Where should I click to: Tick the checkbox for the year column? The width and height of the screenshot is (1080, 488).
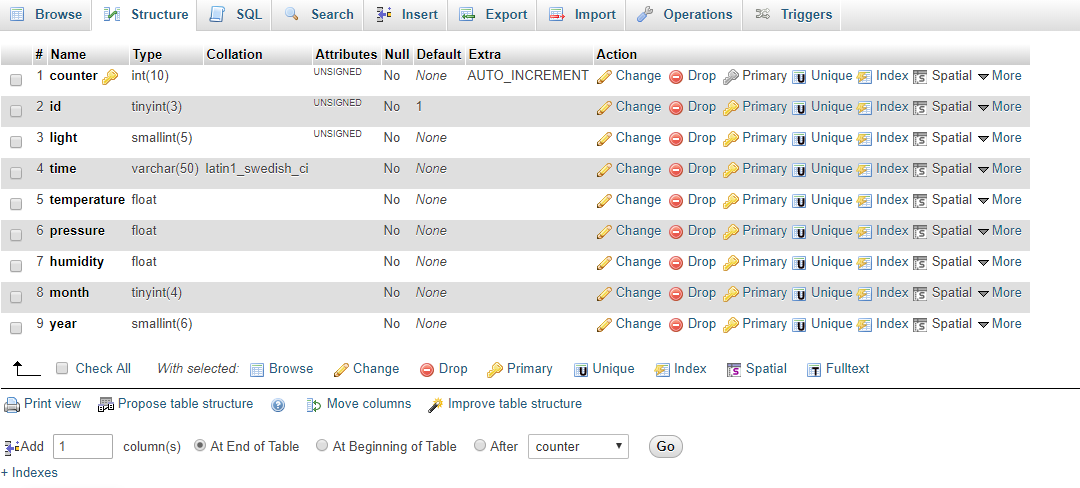[16, 328]
